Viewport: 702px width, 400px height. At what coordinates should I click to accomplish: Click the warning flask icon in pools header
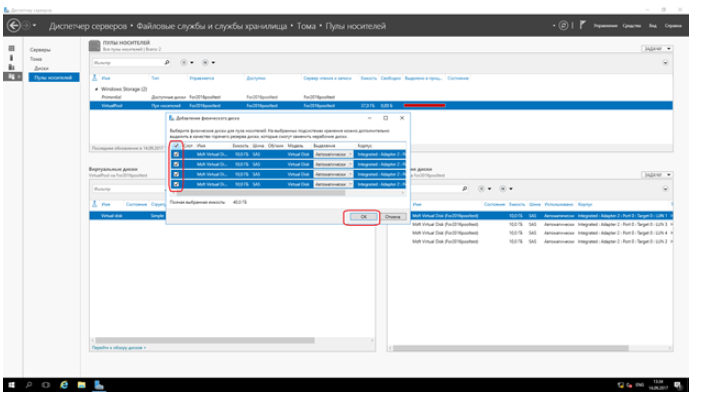tap(94, 78)
